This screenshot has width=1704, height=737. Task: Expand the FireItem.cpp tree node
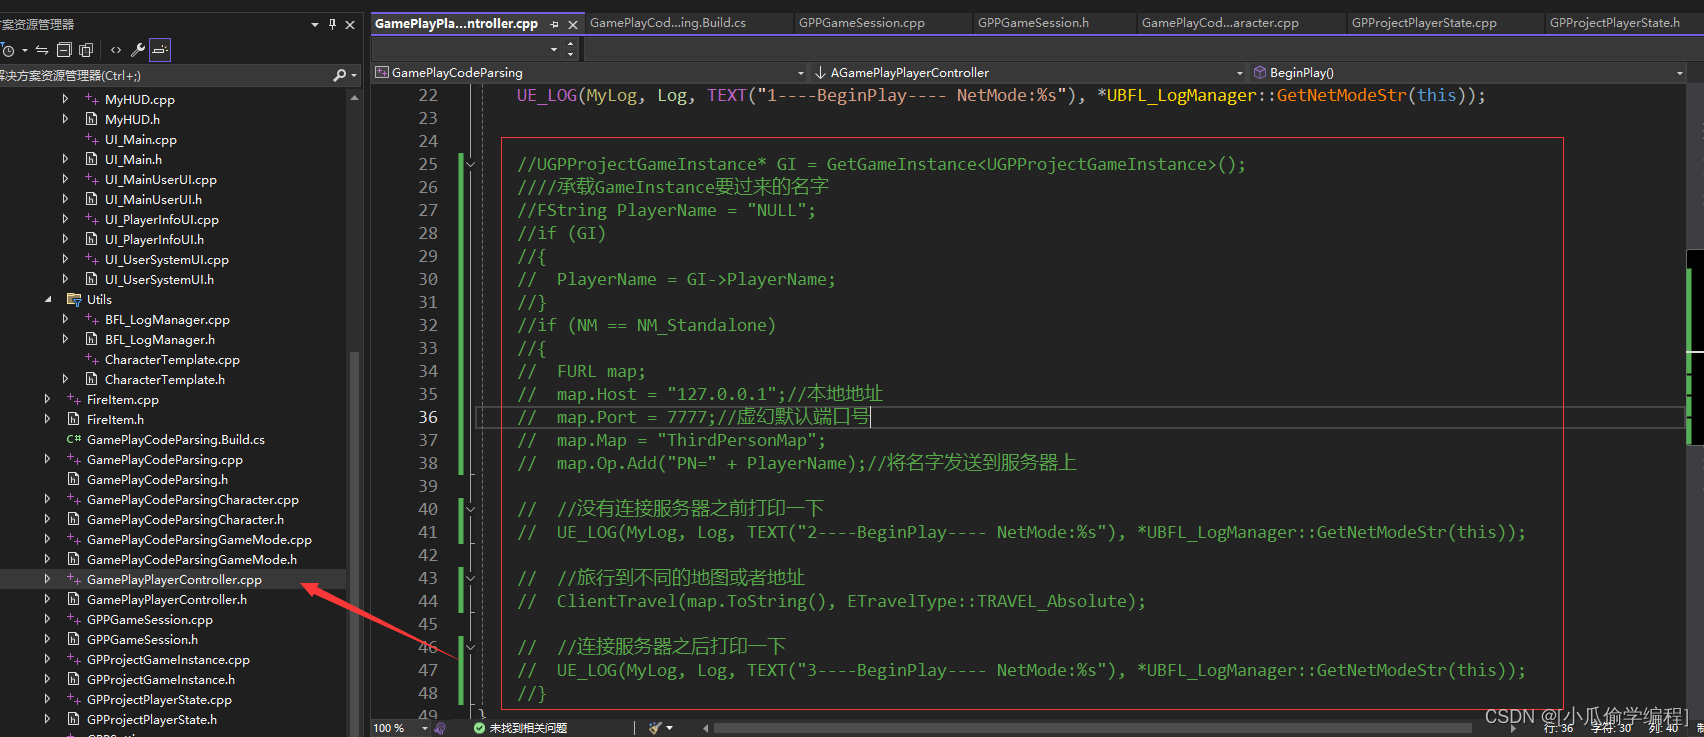(x=48, y=399)
